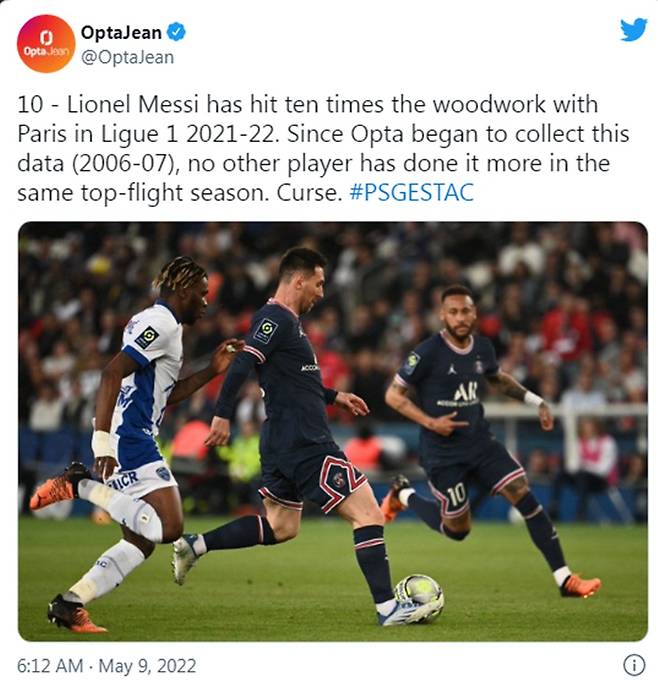Visit the @OptaJean handle link

click(x=128, y=57)
